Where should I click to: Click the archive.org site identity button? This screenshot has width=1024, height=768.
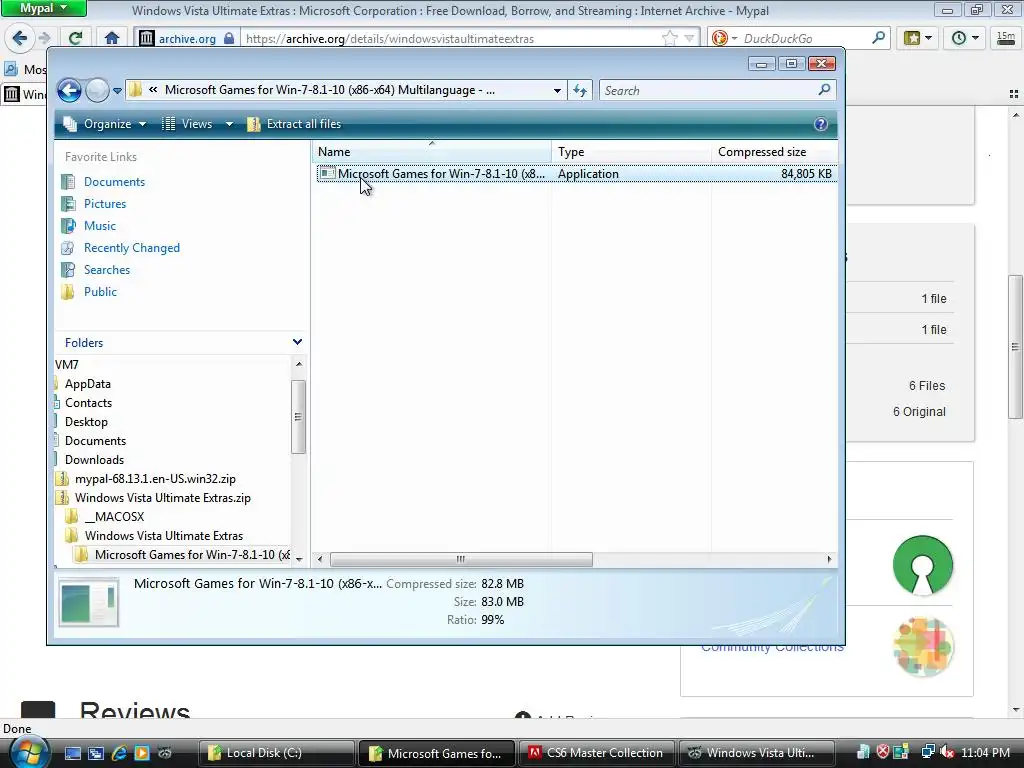click(x=187, y=39)
